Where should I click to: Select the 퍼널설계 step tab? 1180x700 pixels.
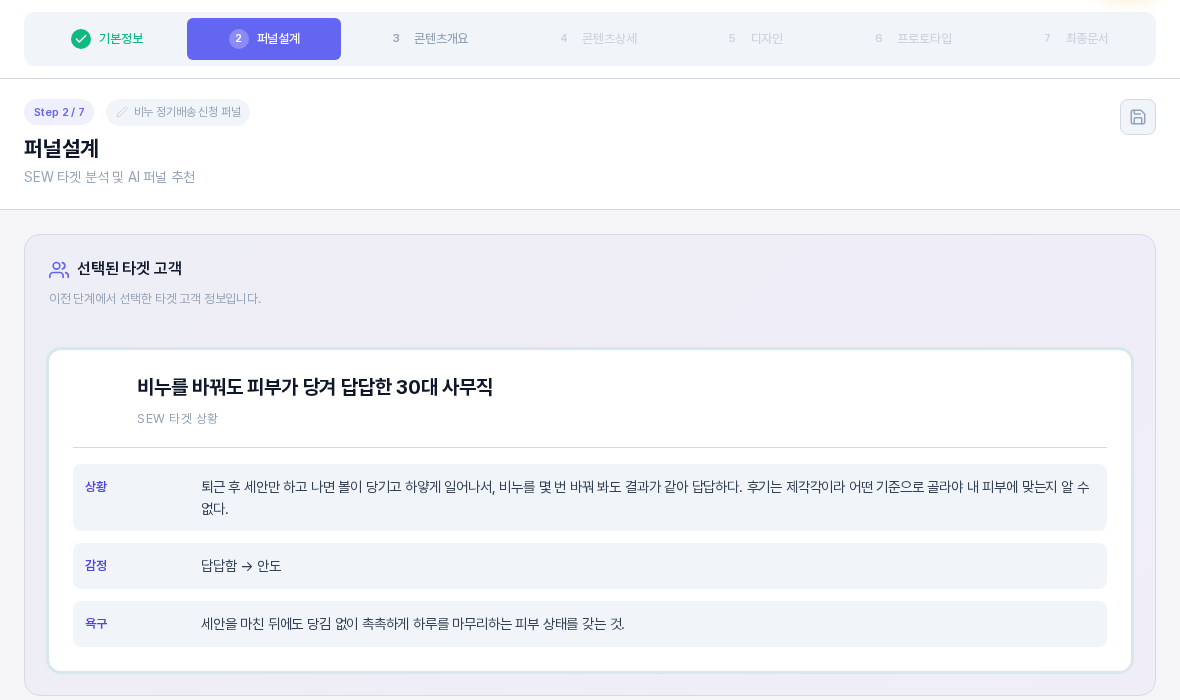coord(263,38)
